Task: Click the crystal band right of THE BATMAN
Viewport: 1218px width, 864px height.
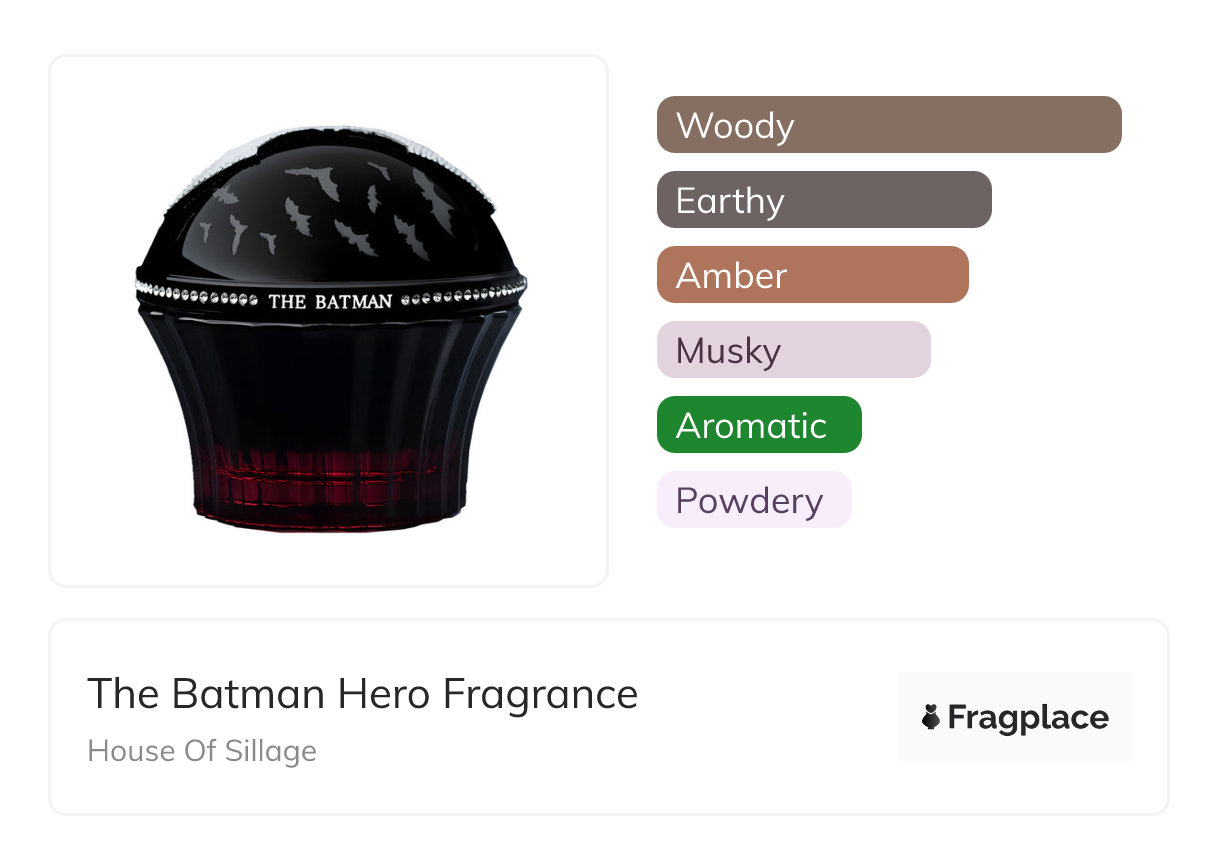Action: (x=462, y=296)
